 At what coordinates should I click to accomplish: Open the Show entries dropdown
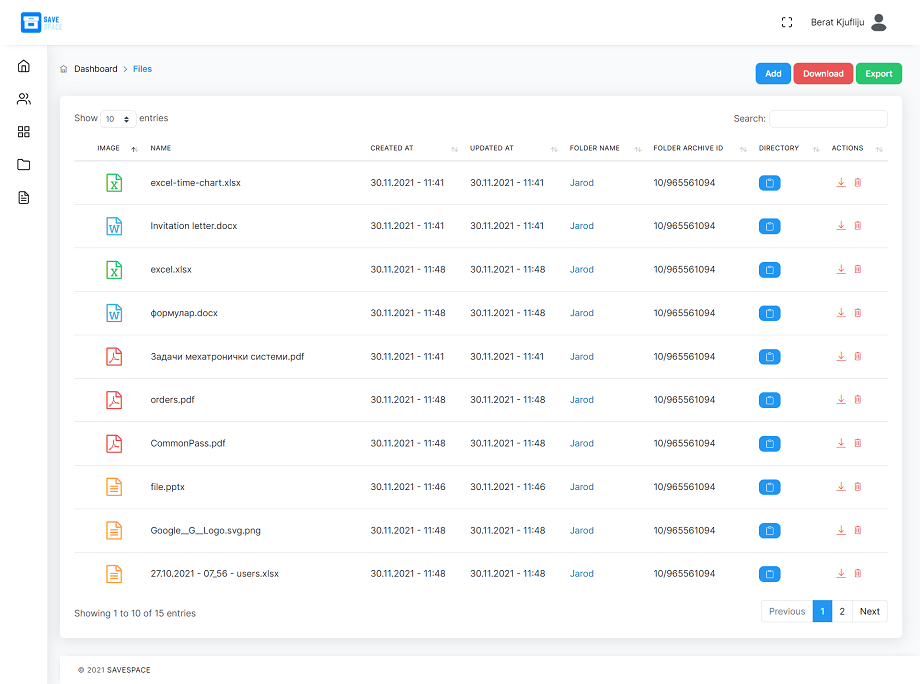(x=118, y=119)
